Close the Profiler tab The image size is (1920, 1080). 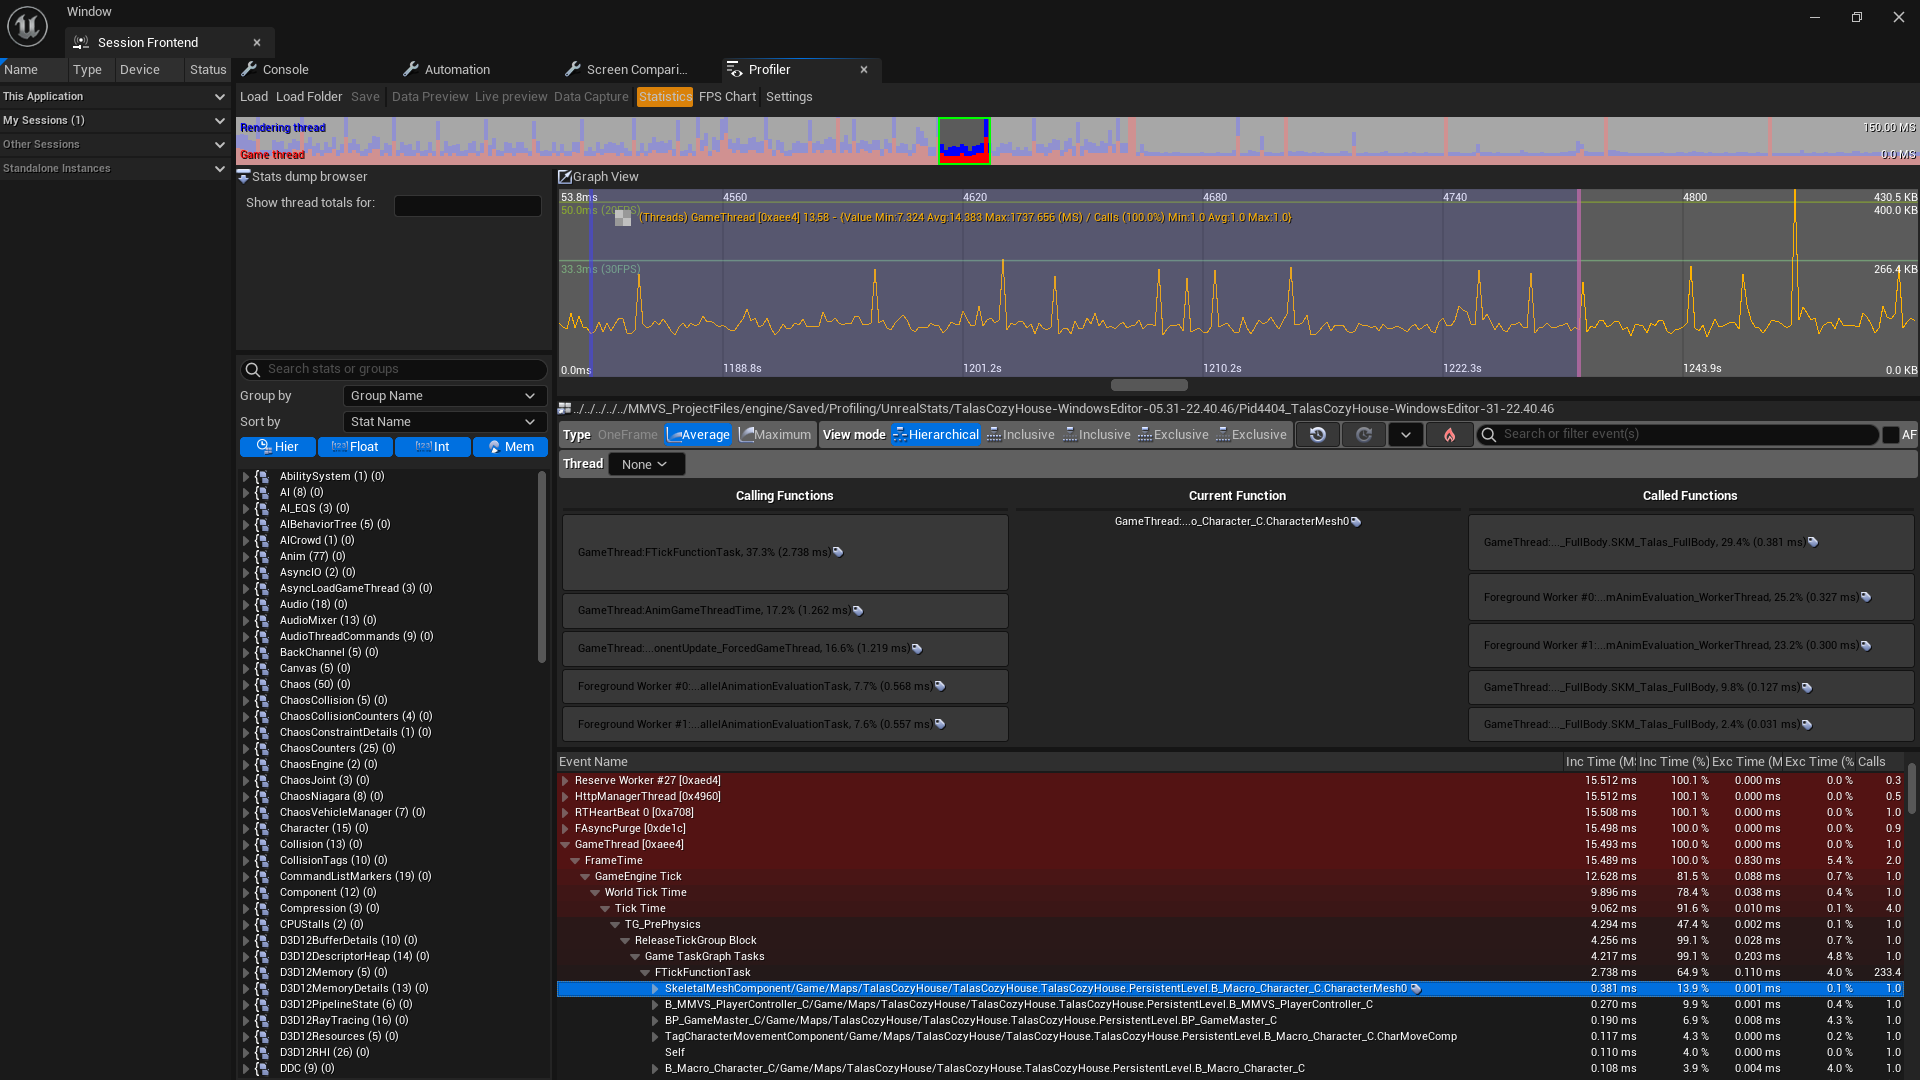864,69
